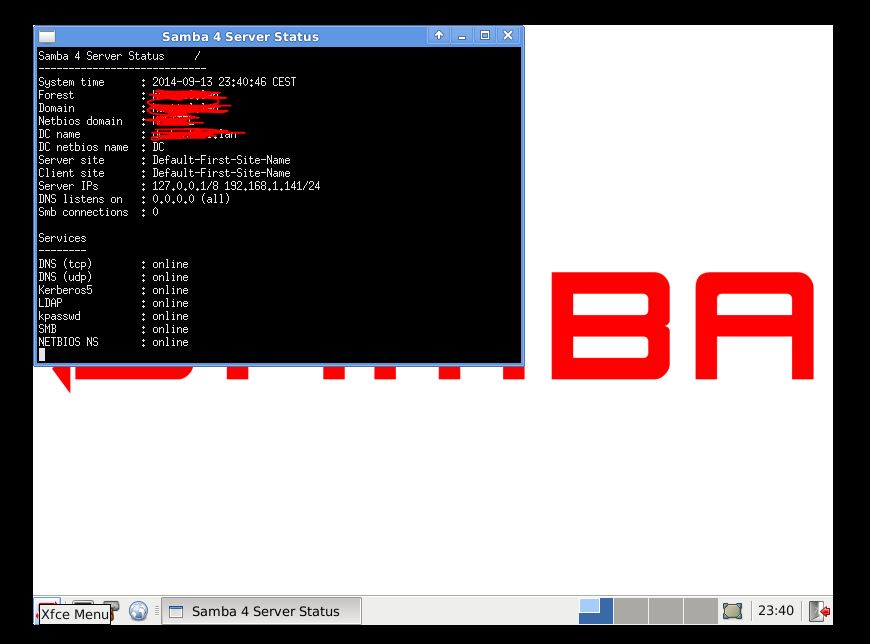870x644 pixels.
Task: Click the 'online' status next to Kerberos5
Action: (170, 290)
